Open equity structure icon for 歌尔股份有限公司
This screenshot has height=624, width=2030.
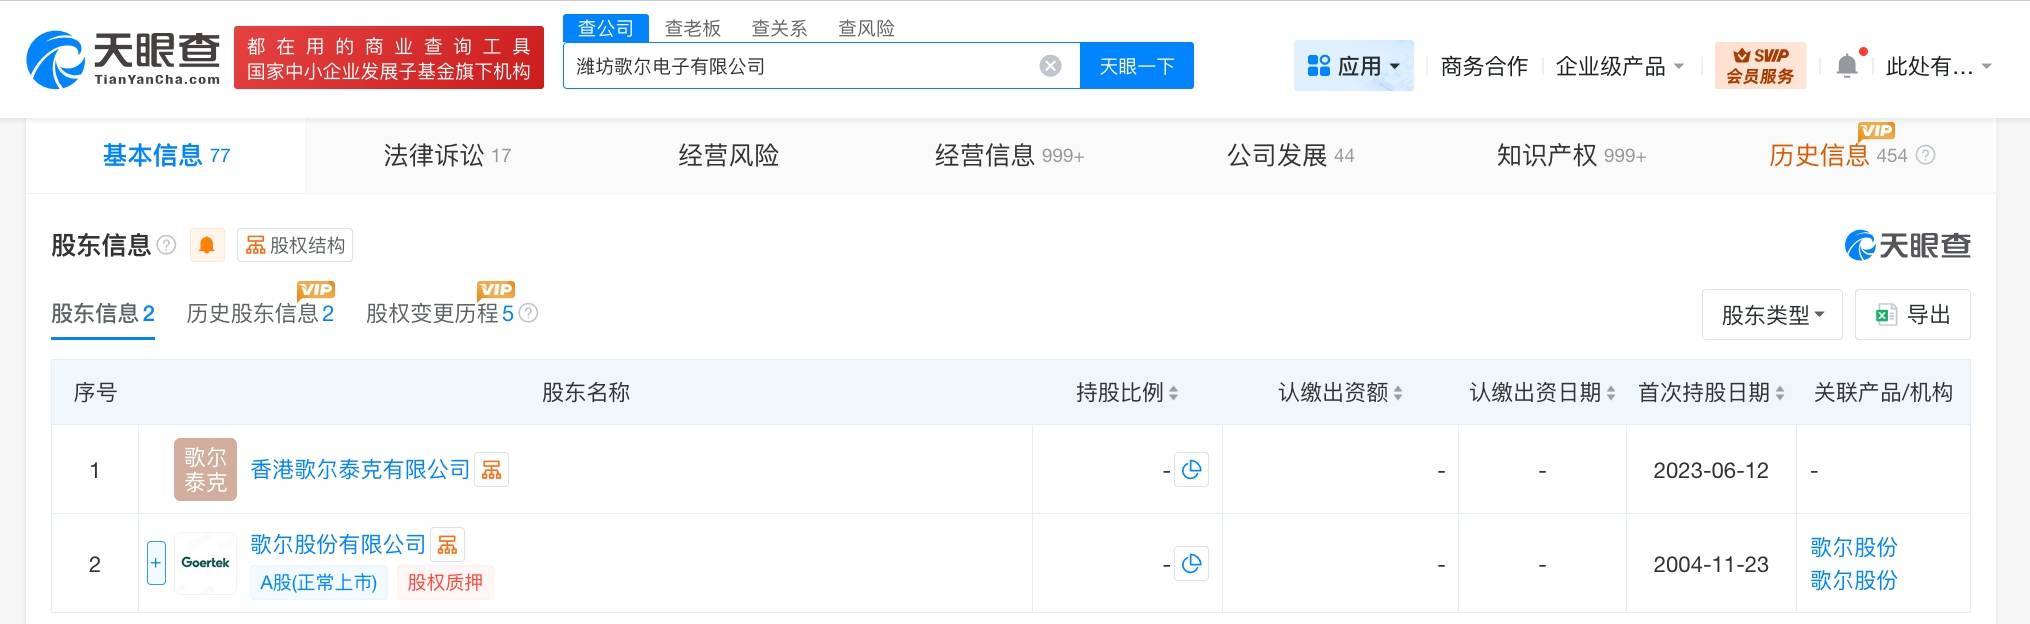click(x=447, y=545)
